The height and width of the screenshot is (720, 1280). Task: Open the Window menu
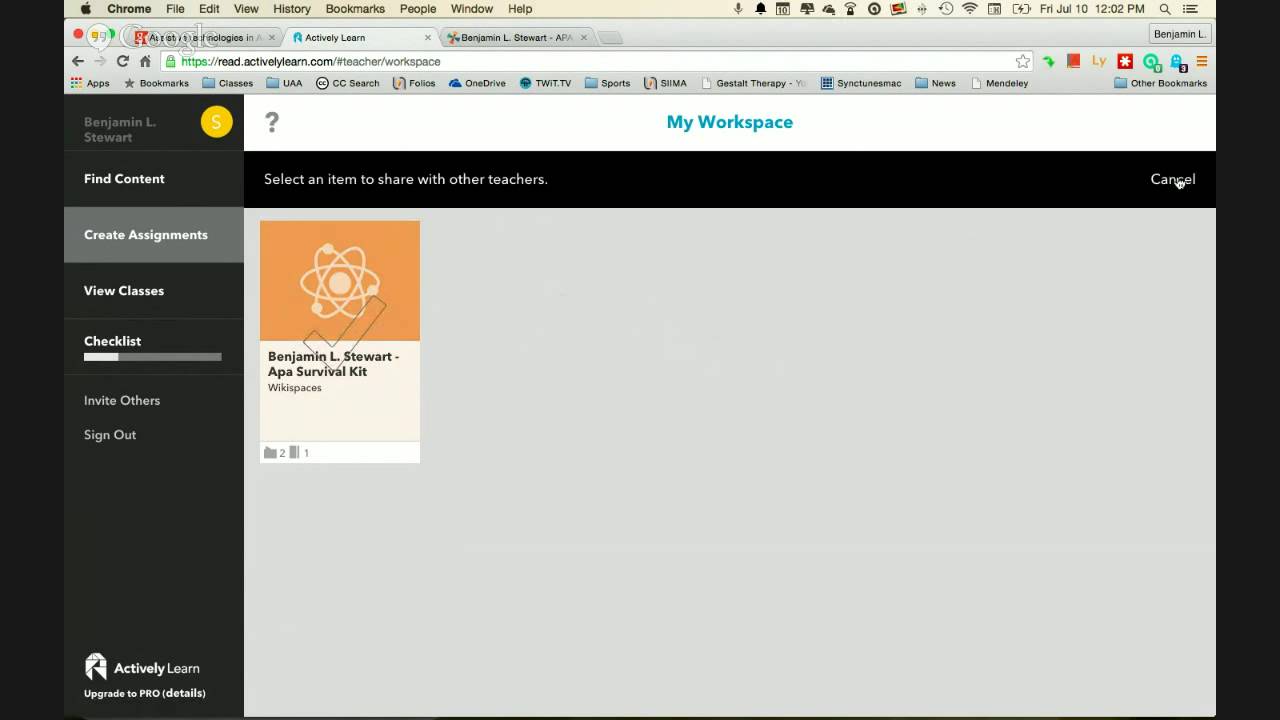pos(471,9)
